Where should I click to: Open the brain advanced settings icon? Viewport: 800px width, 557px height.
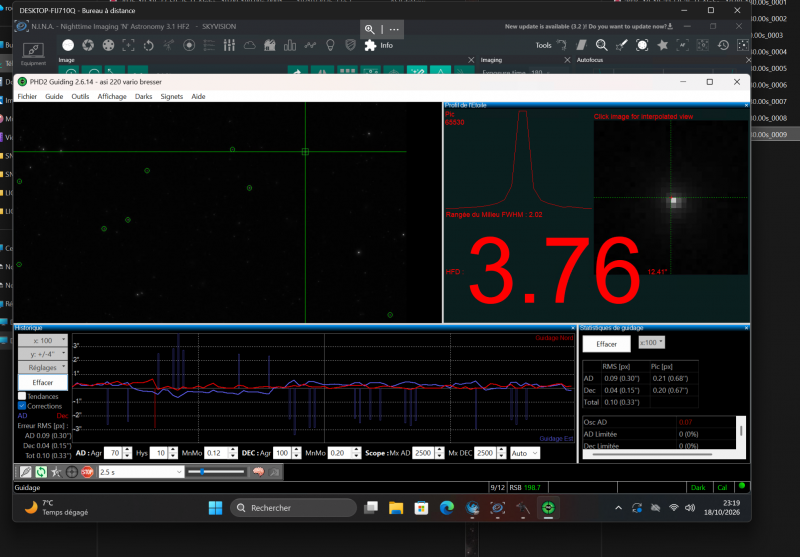[x=258, y=472]
